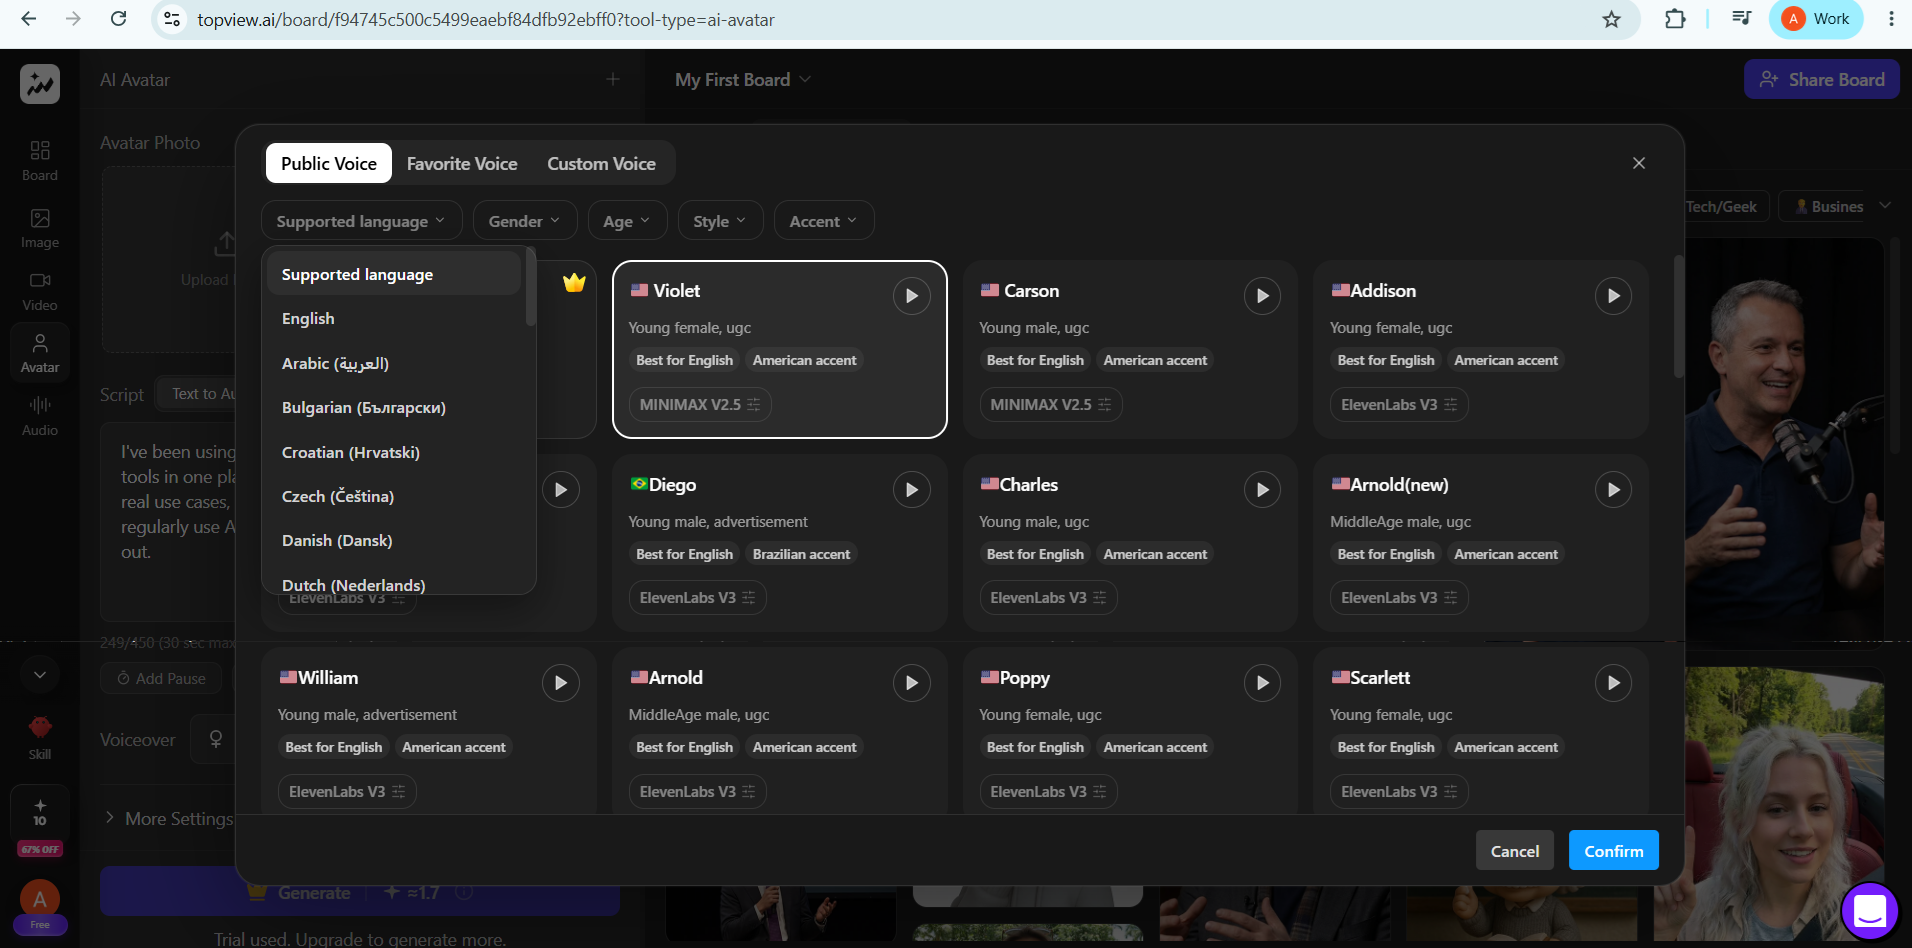Choose the Supported language default option
The height and width of the screenshot is (948, 1912).
tap(394, 274)
